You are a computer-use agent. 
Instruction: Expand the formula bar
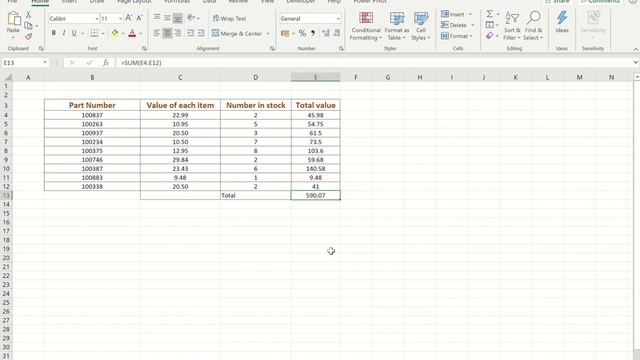636,63
